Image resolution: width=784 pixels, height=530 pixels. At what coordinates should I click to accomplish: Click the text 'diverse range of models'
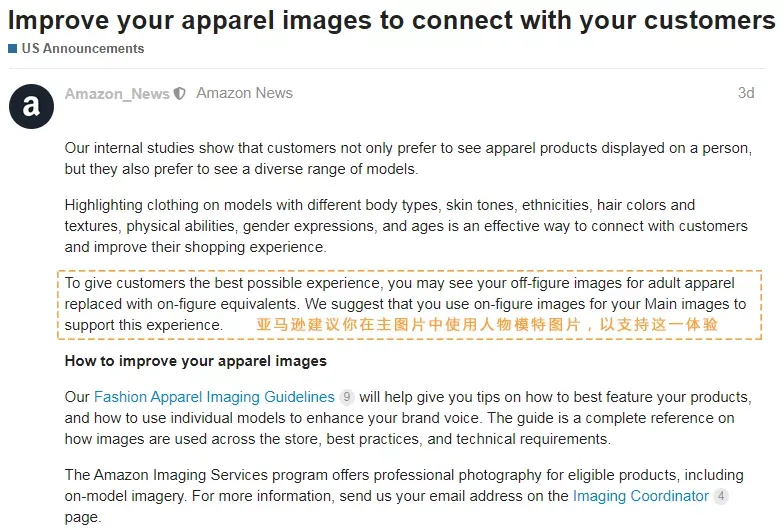[335, 169]
